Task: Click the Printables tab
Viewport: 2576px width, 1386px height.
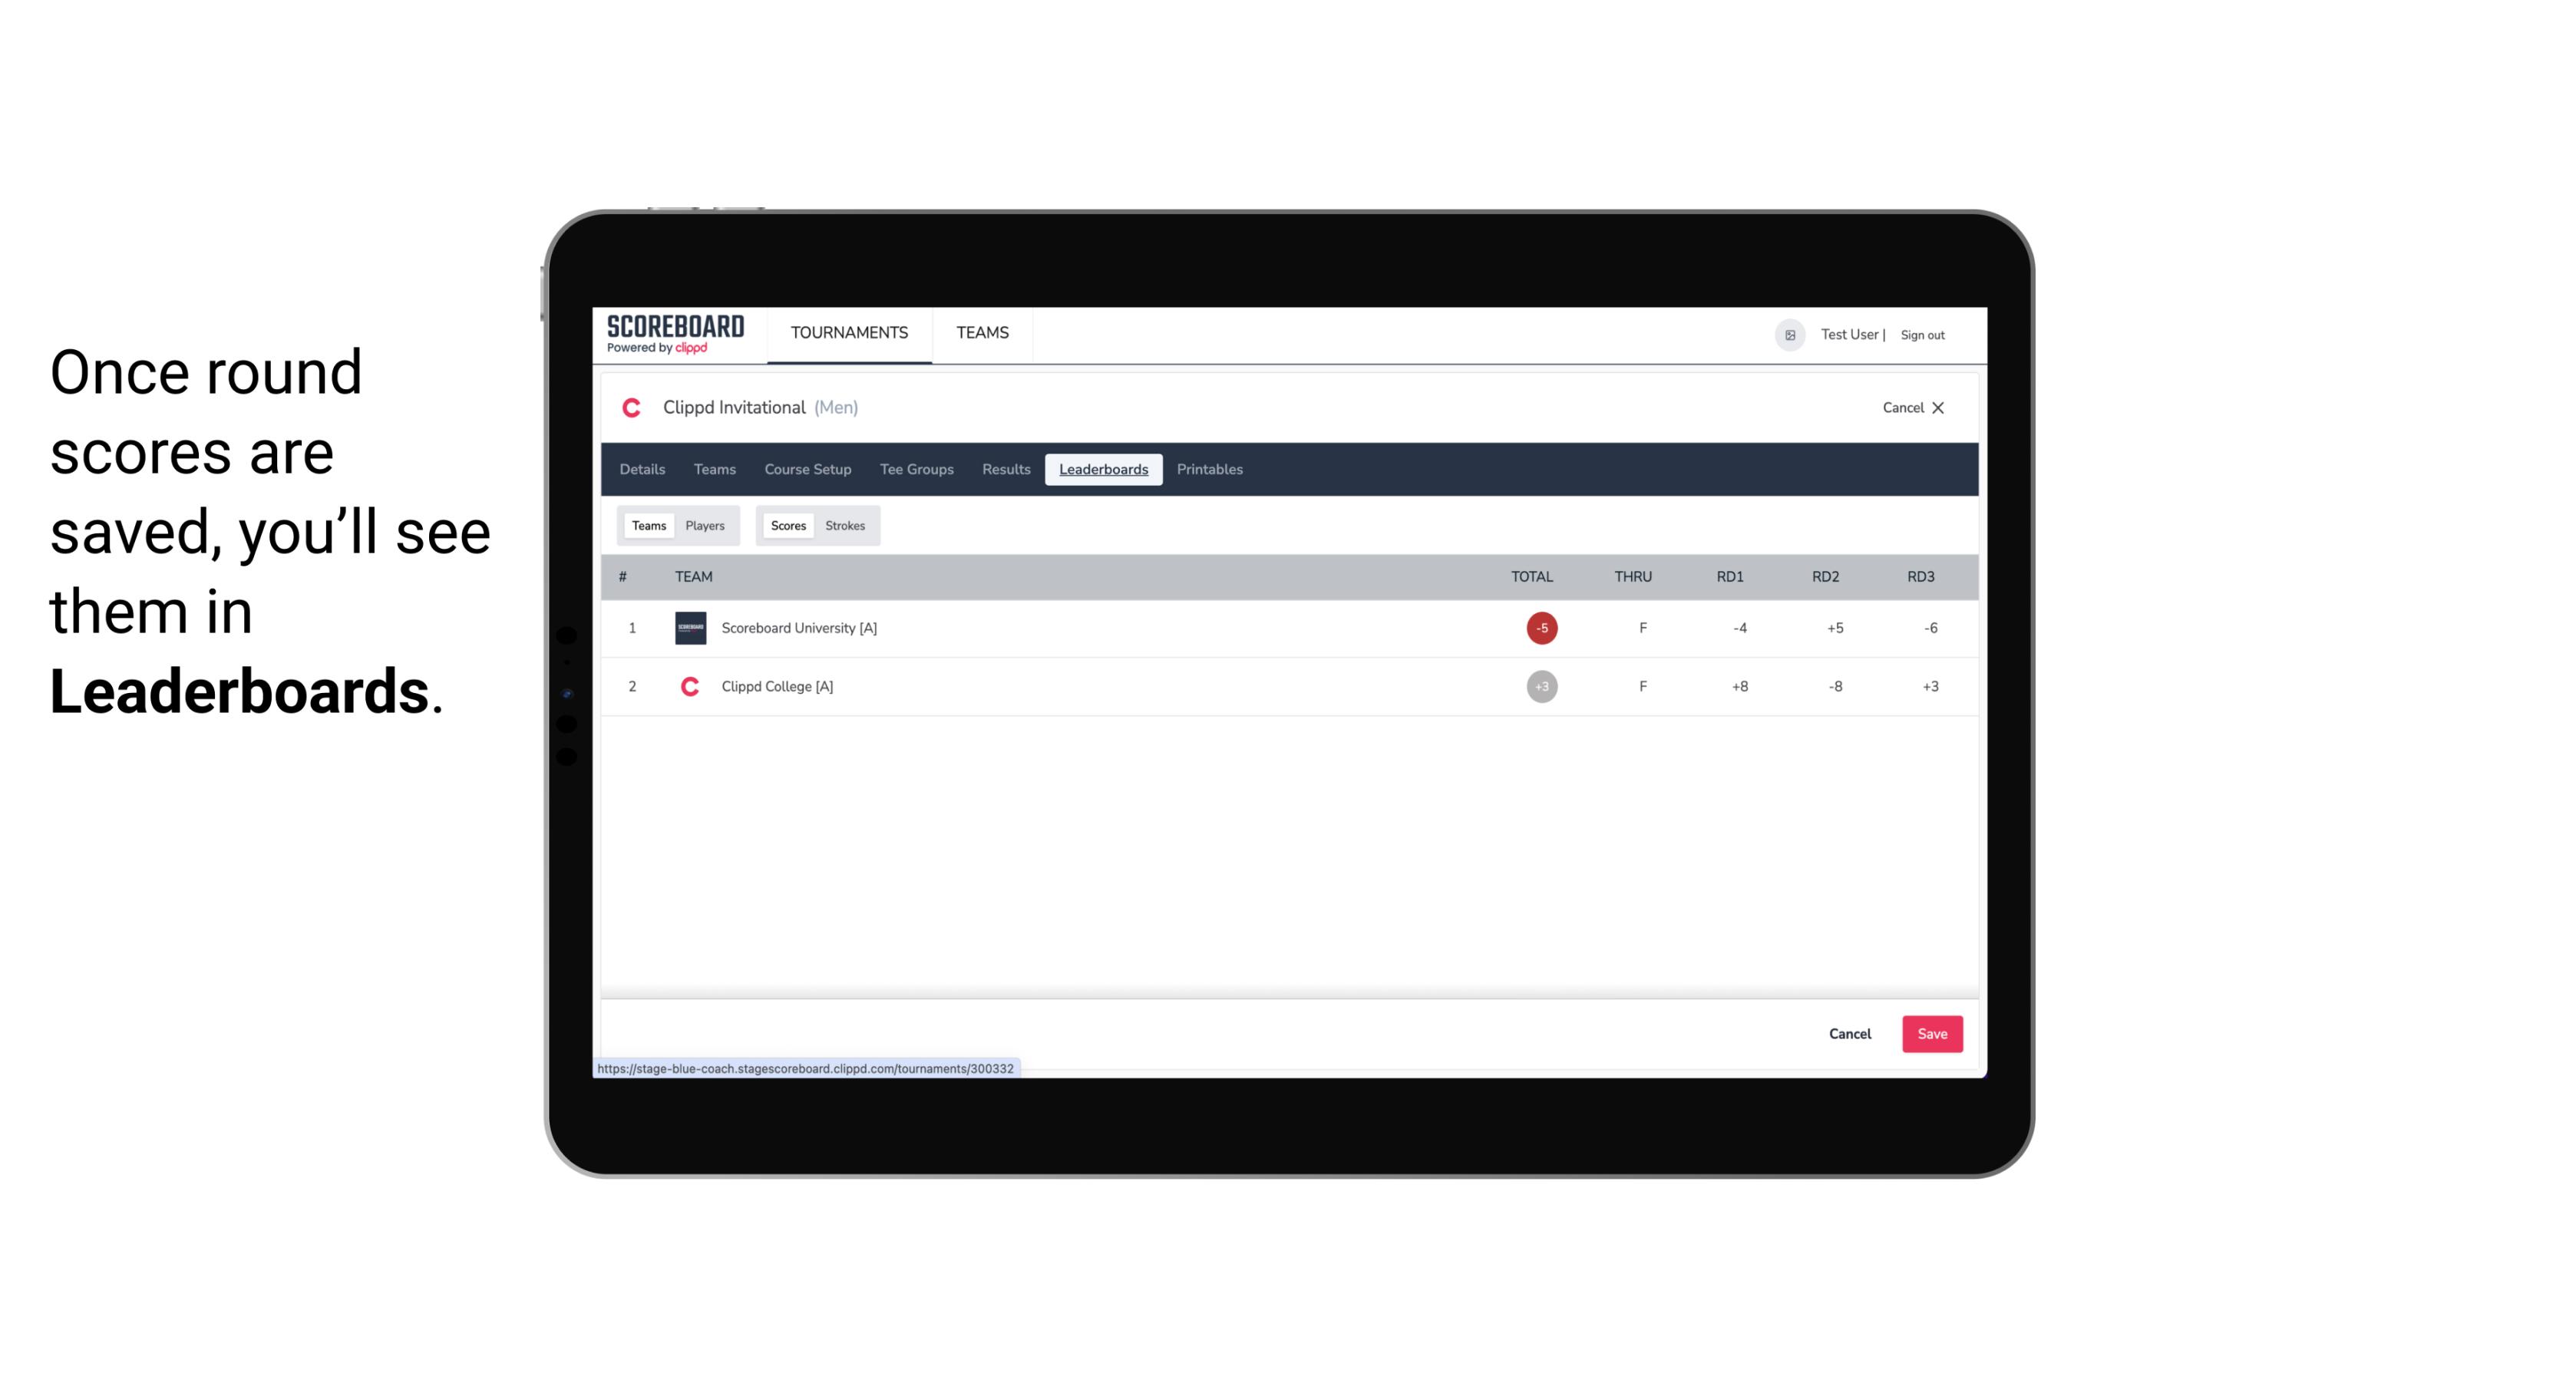Action: pyautogui.click(x=1210, y=470)
